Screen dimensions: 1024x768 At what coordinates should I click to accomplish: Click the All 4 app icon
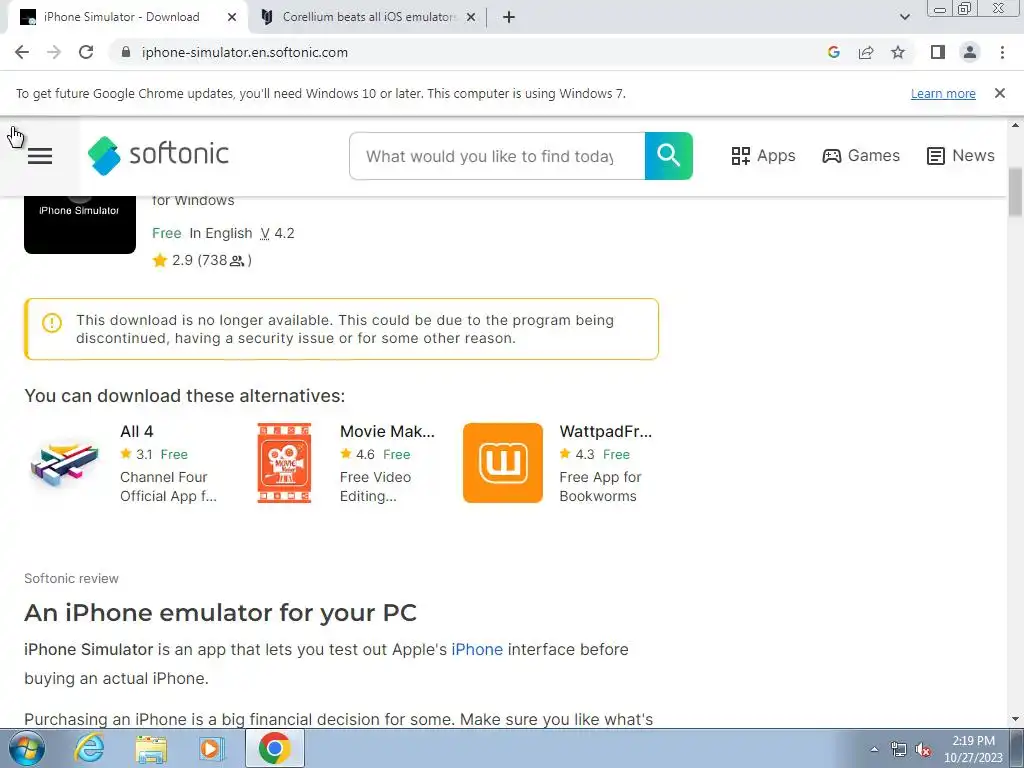click(65, 463)
